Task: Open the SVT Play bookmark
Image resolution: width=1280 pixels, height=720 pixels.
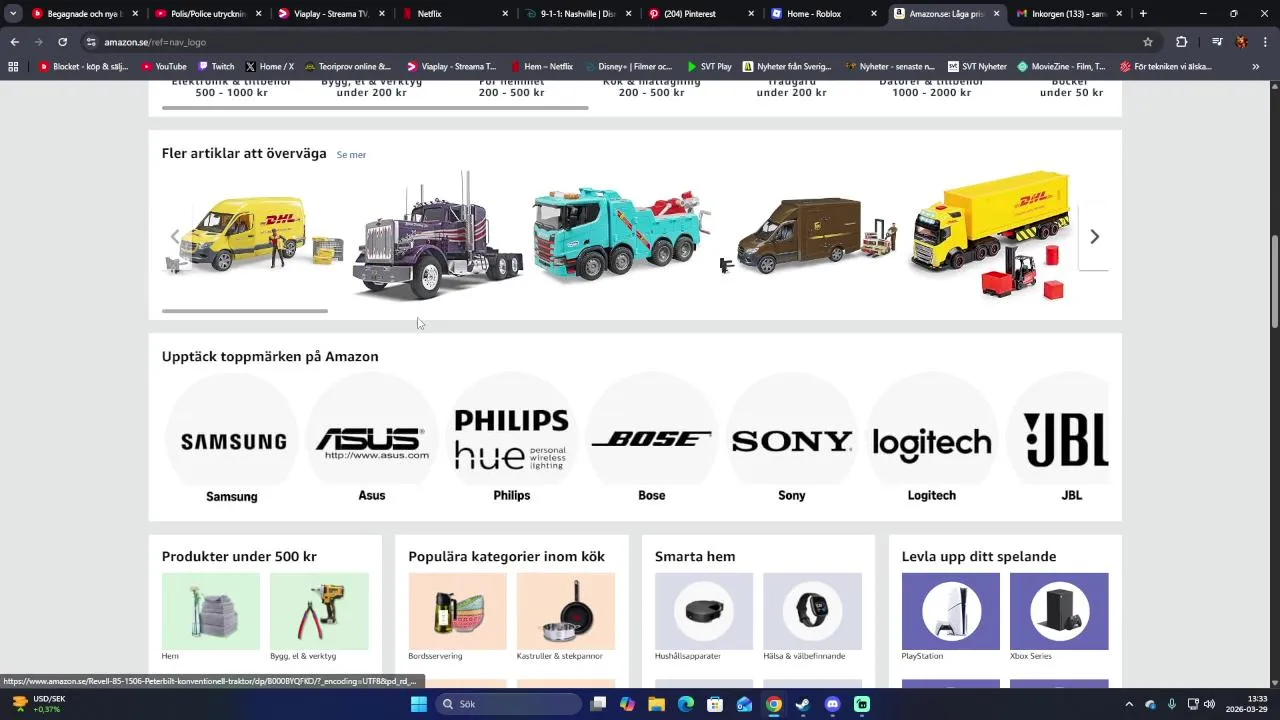Action: (709, 67)
